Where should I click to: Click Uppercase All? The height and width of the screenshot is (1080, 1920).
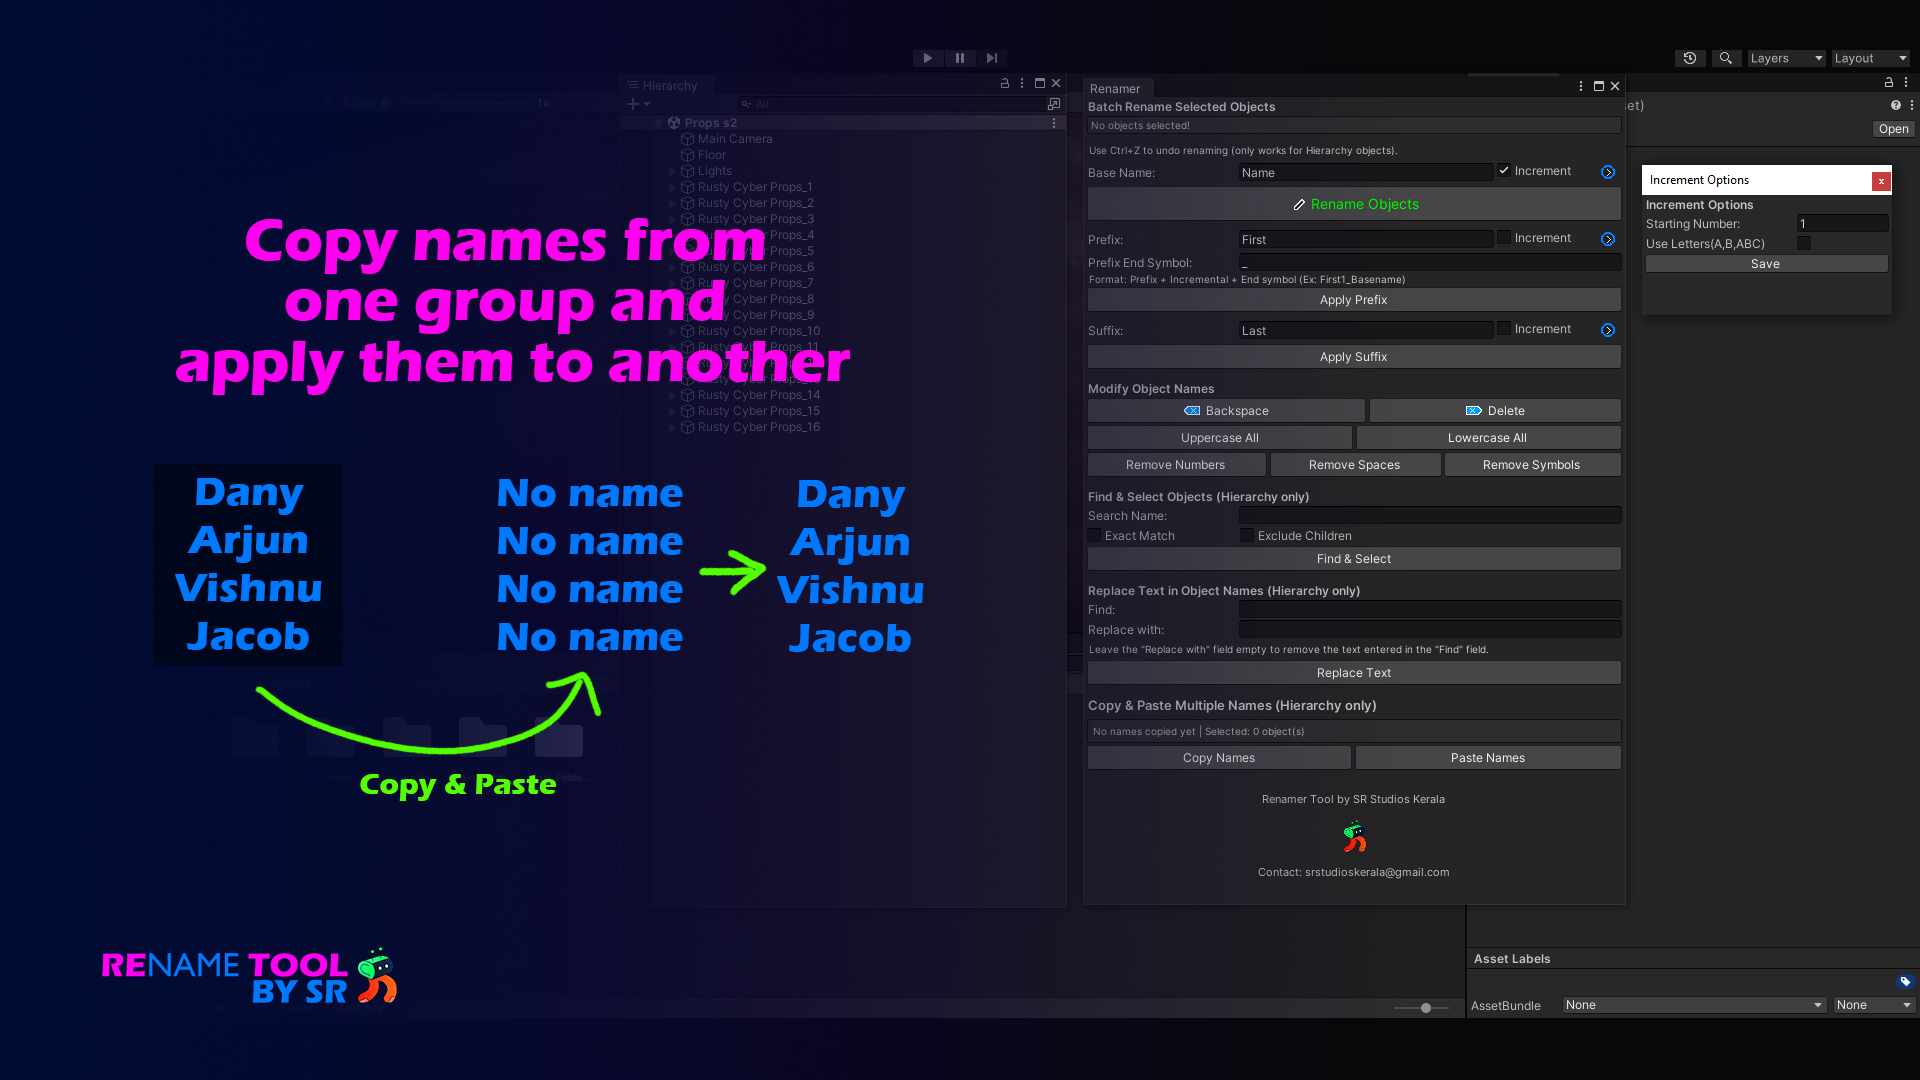click(x=1220, y=438)
